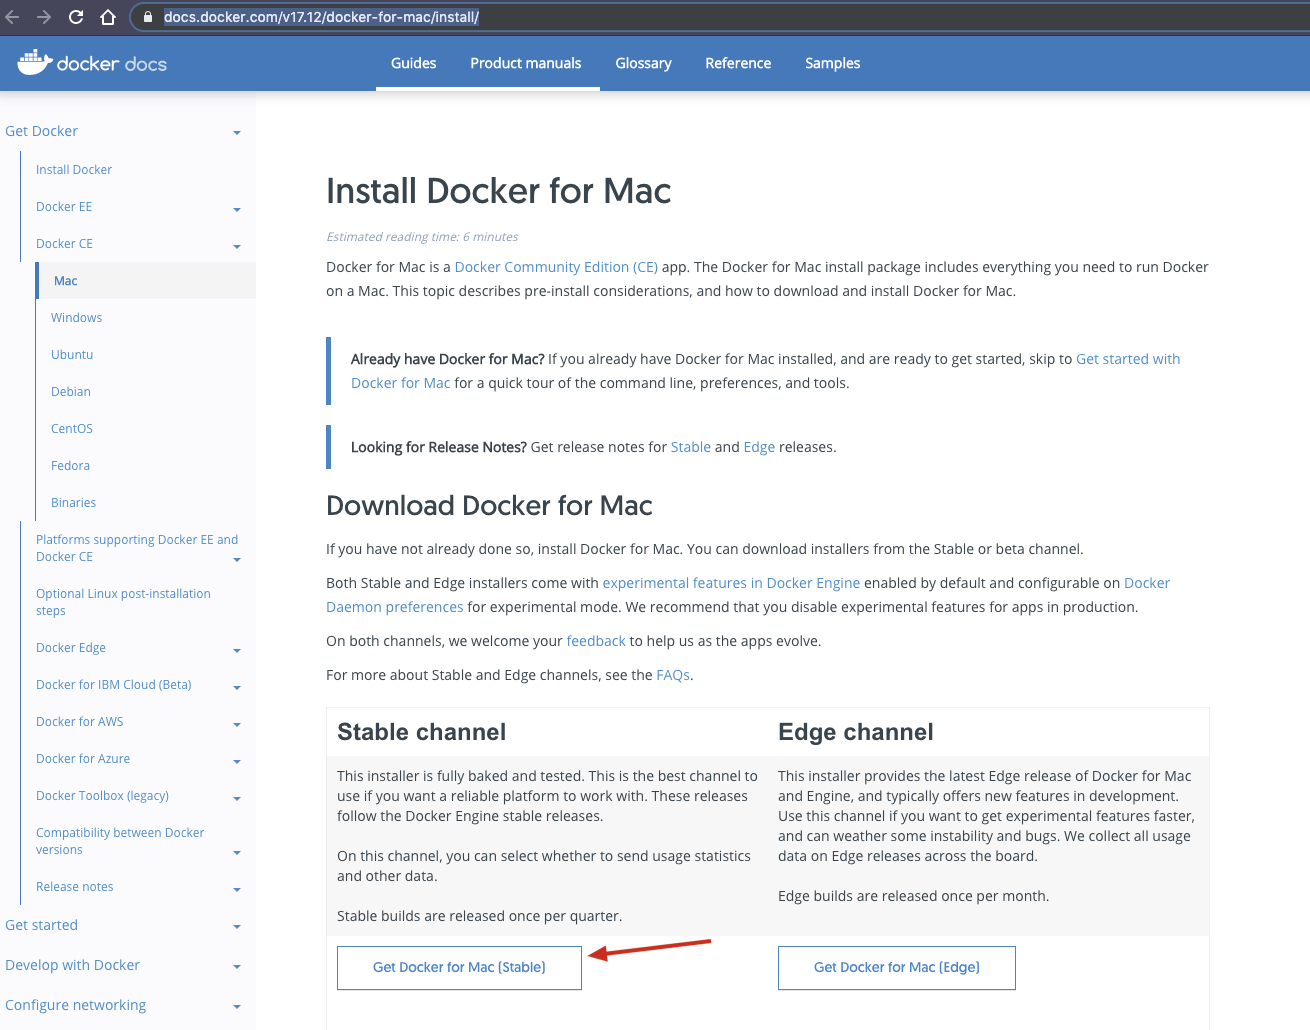This screenshot has height=1030, width=1310.
Task: Expand Docker for IBM Cloud arrow
Action: coord(237,688)
